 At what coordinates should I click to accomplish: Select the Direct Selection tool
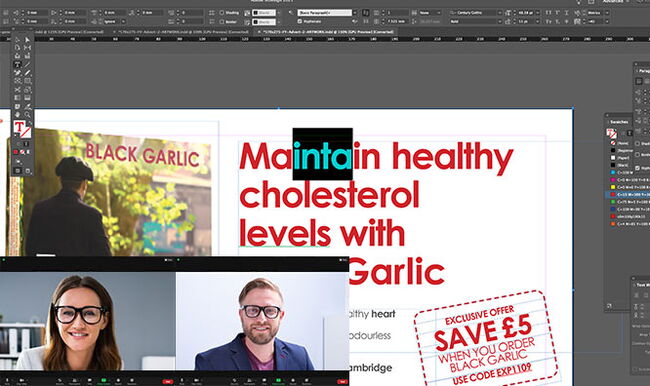[27, 40]
